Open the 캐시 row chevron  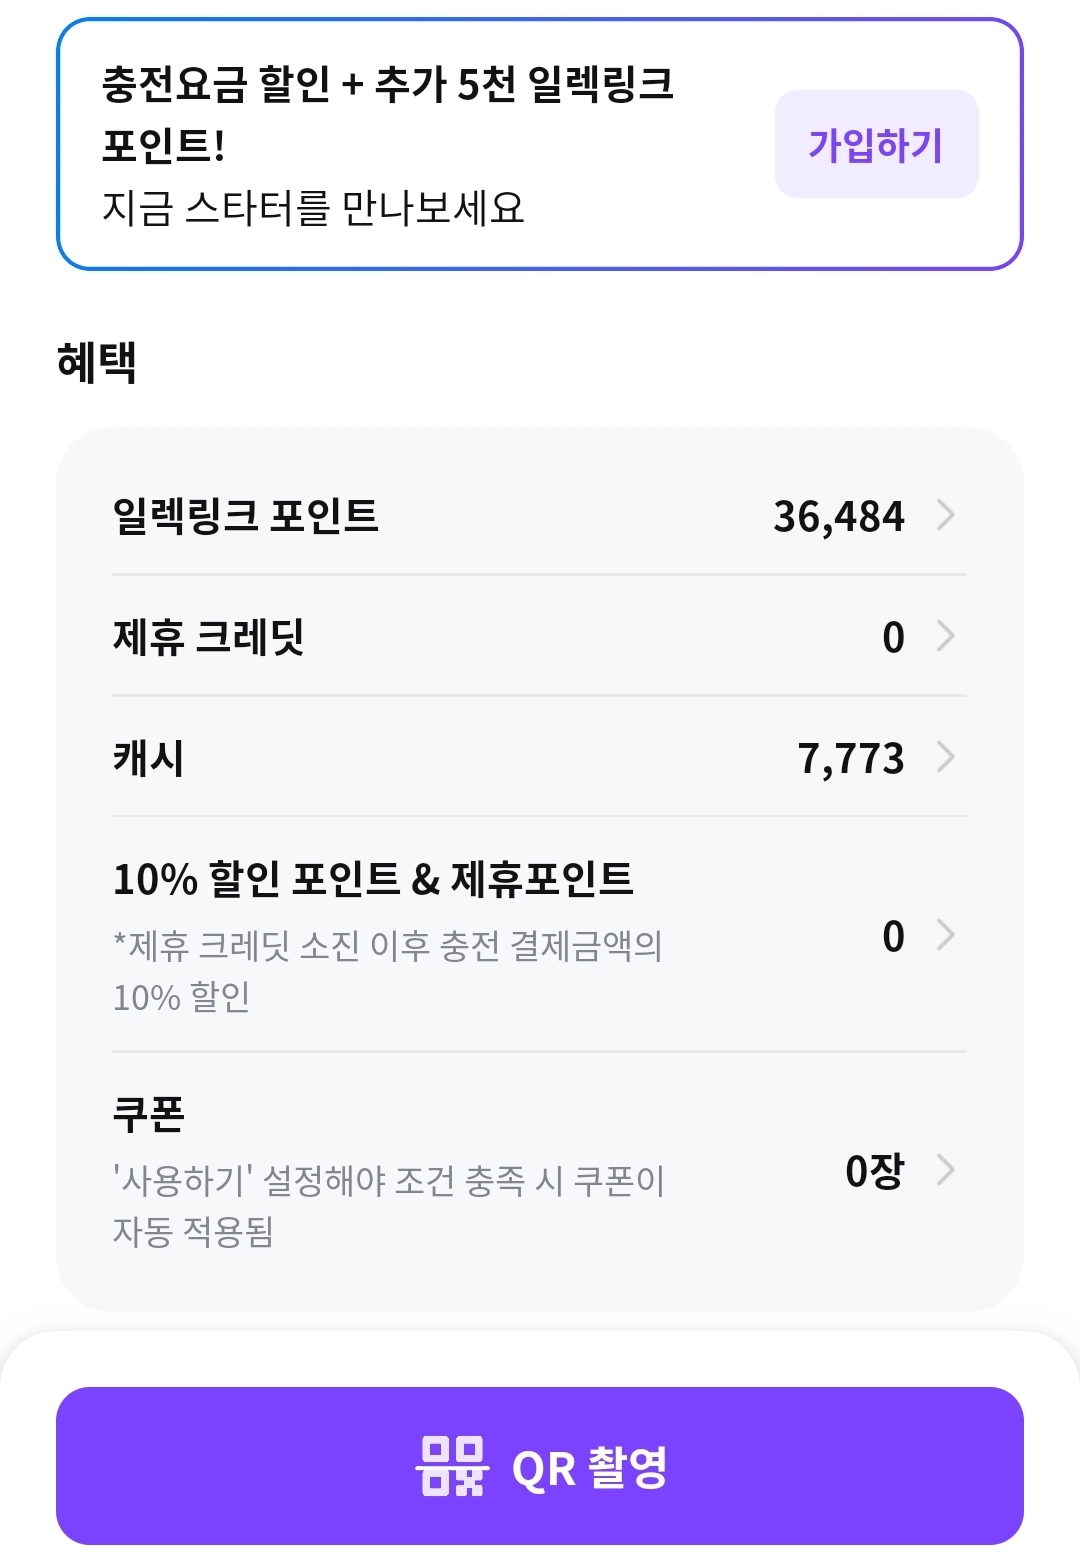(946, 757)
